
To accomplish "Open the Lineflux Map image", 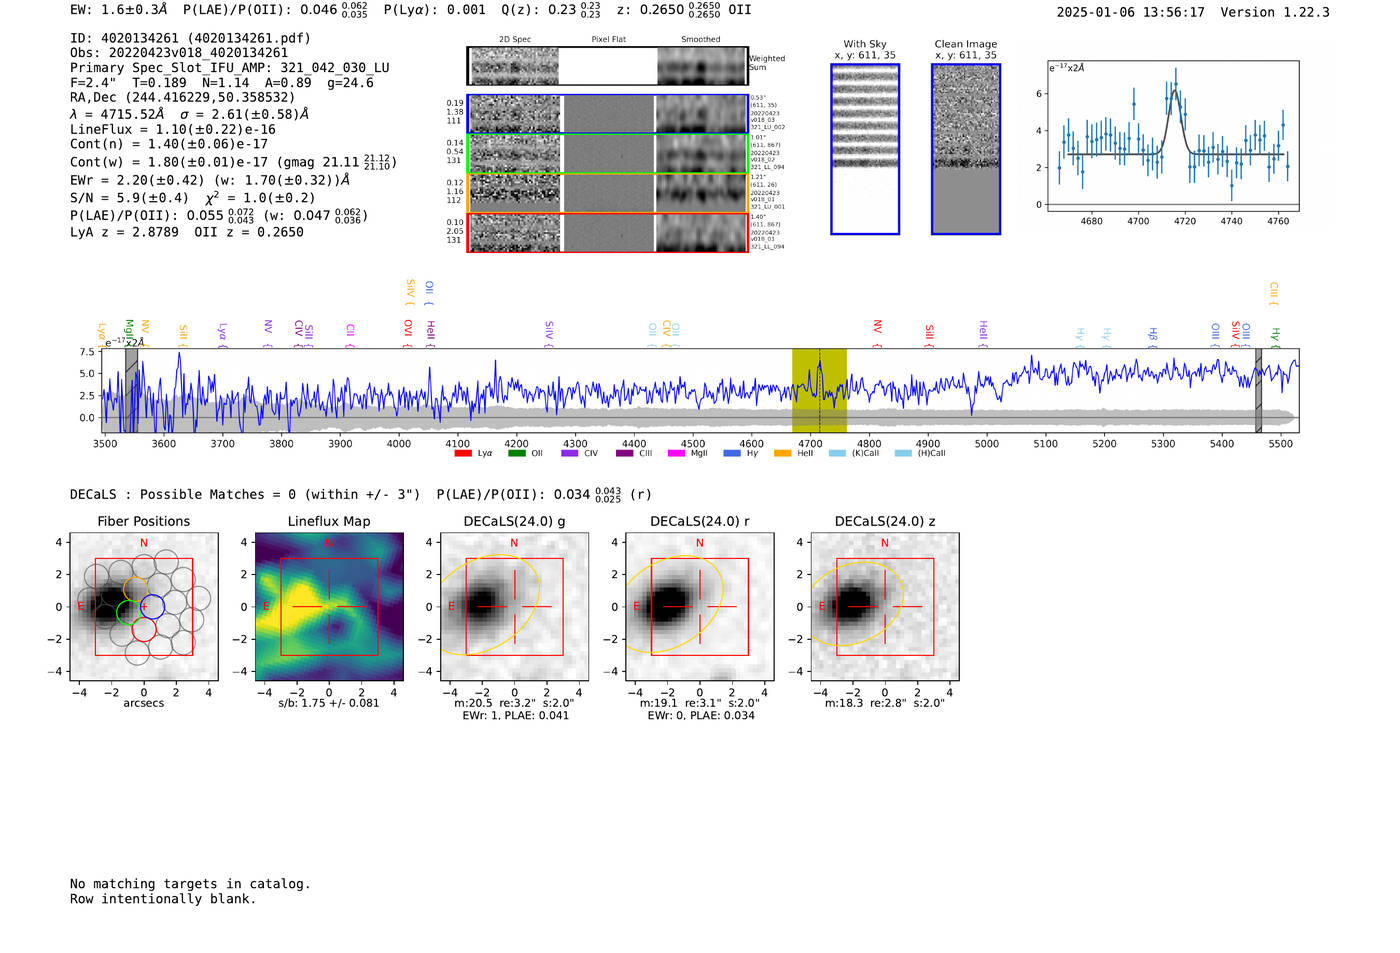I will 329,607.
